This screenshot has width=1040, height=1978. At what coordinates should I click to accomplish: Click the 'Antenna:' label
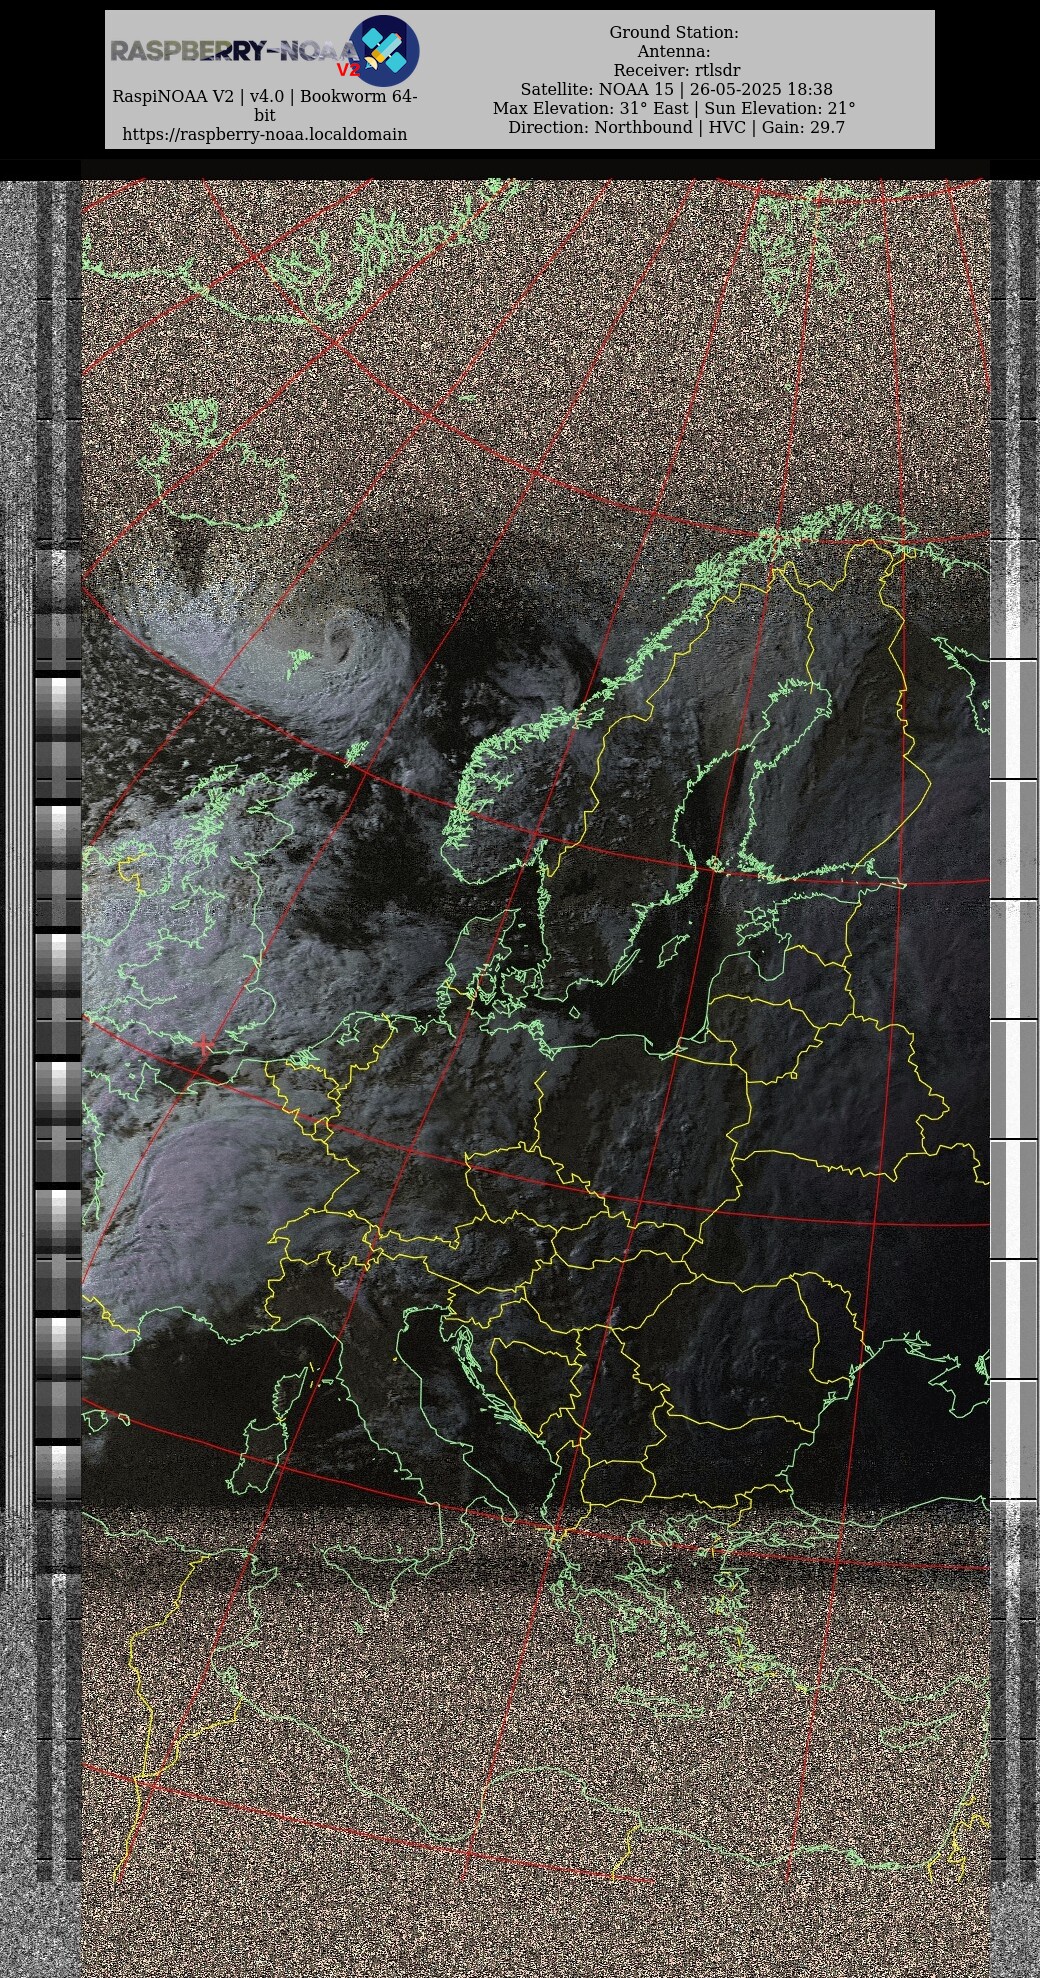(x=674, y=52)
